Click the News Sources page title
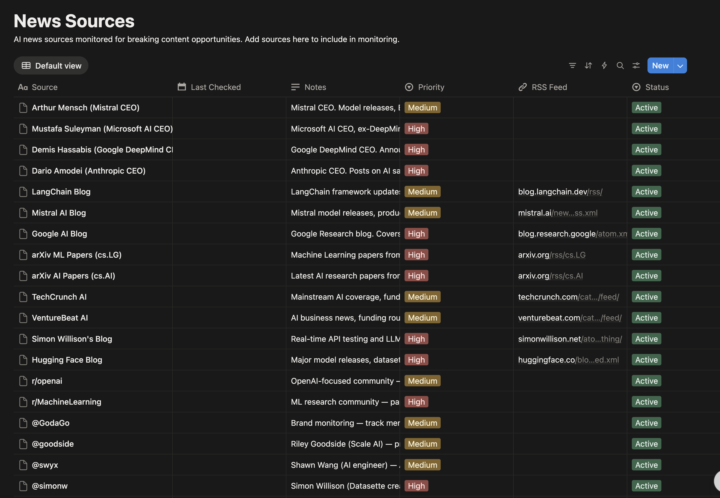This screenshot has width=720, height=498. tap(74, 21)
